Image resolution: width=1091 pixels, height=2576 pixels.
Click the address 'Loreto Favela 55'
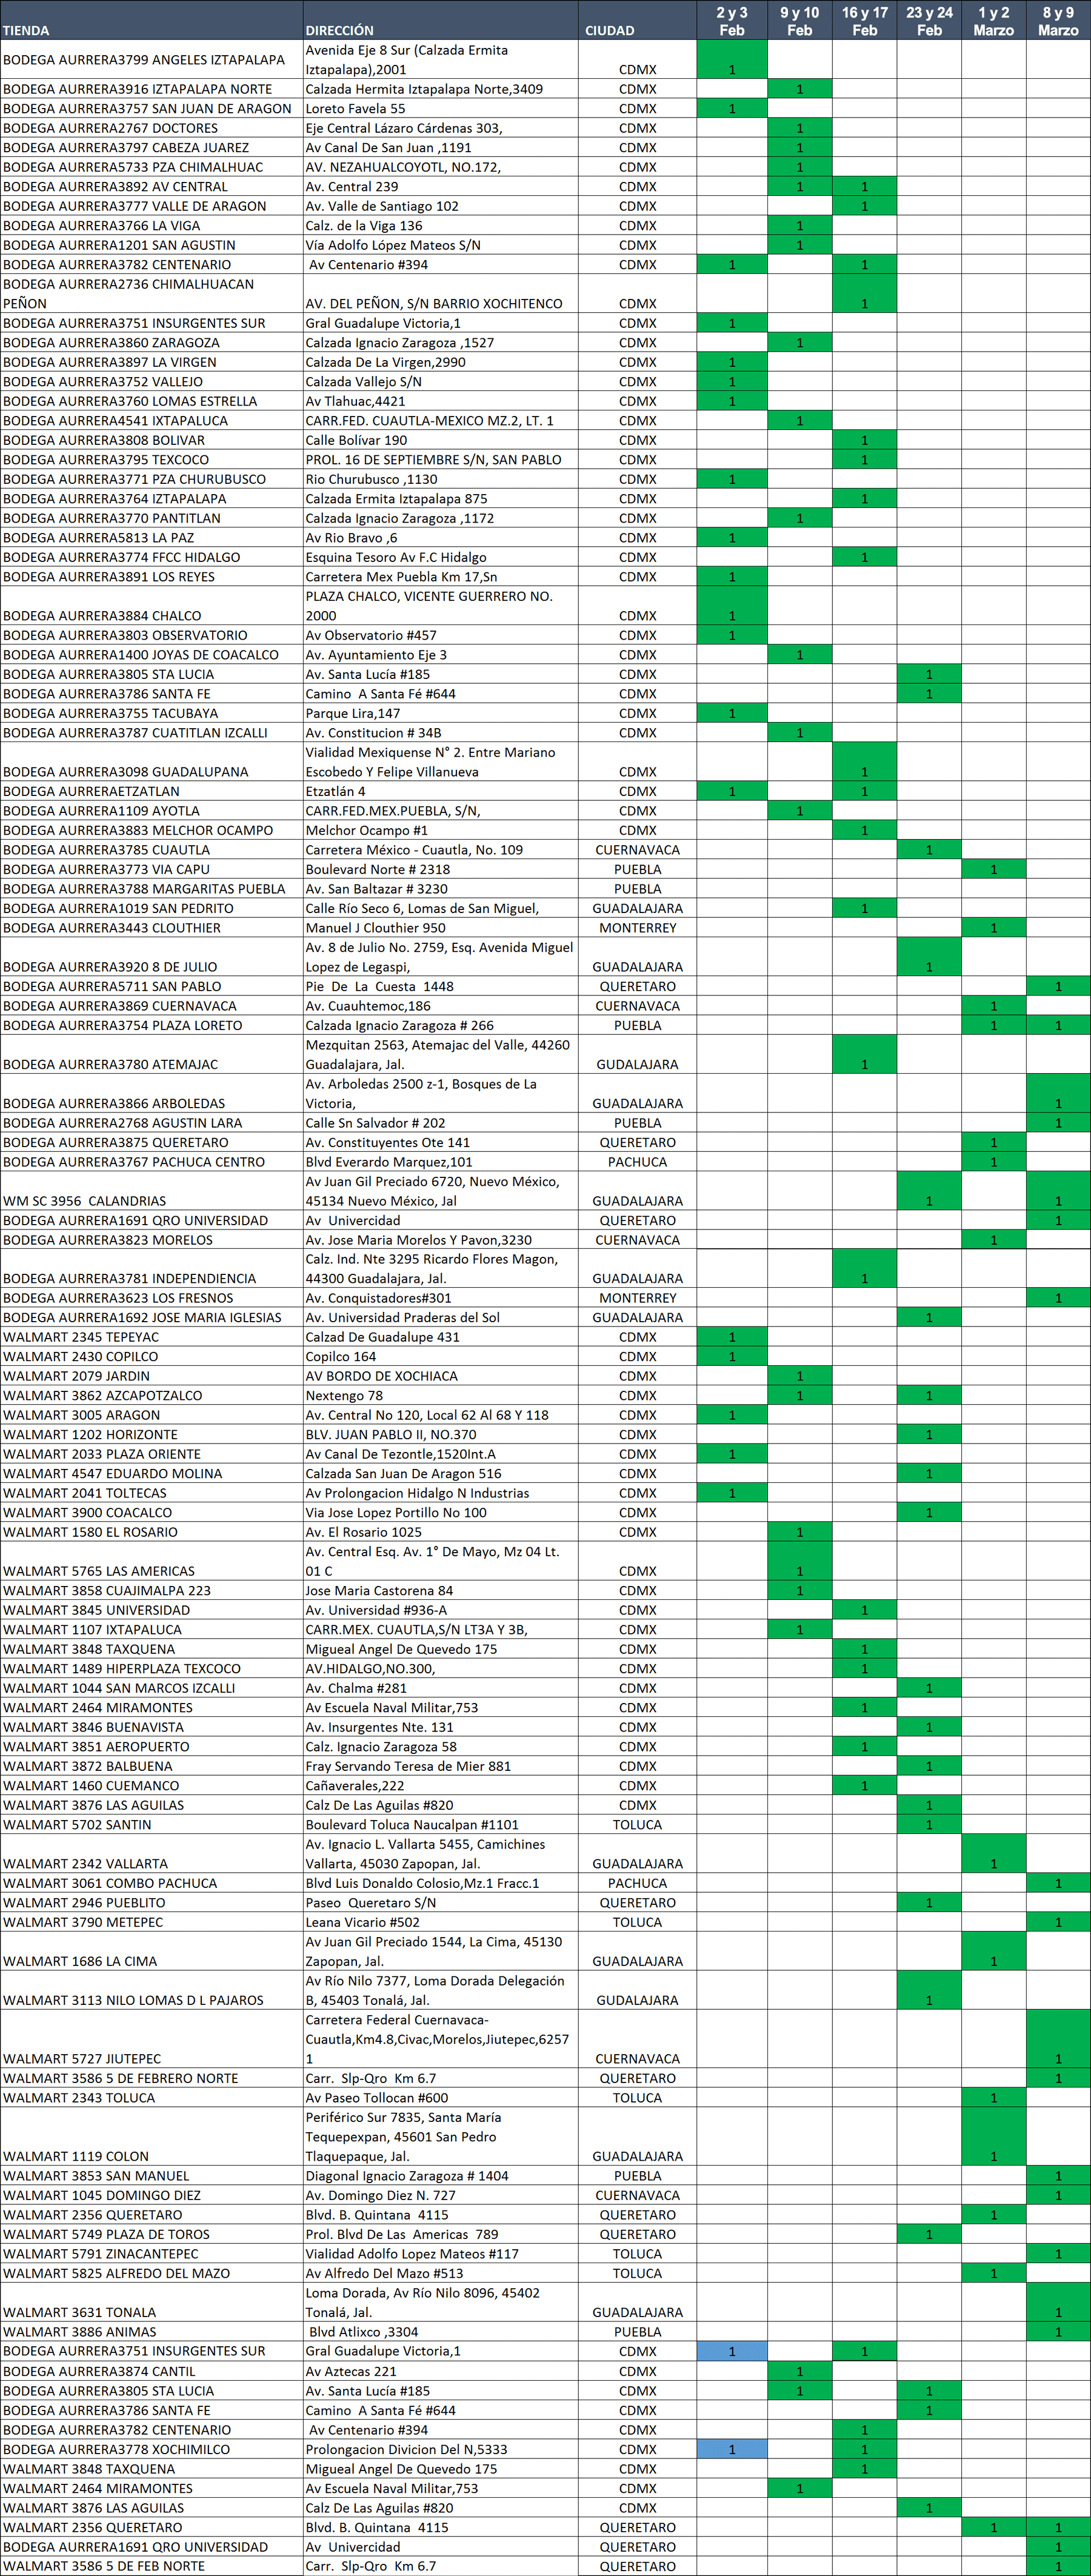[x=355, y=108]
